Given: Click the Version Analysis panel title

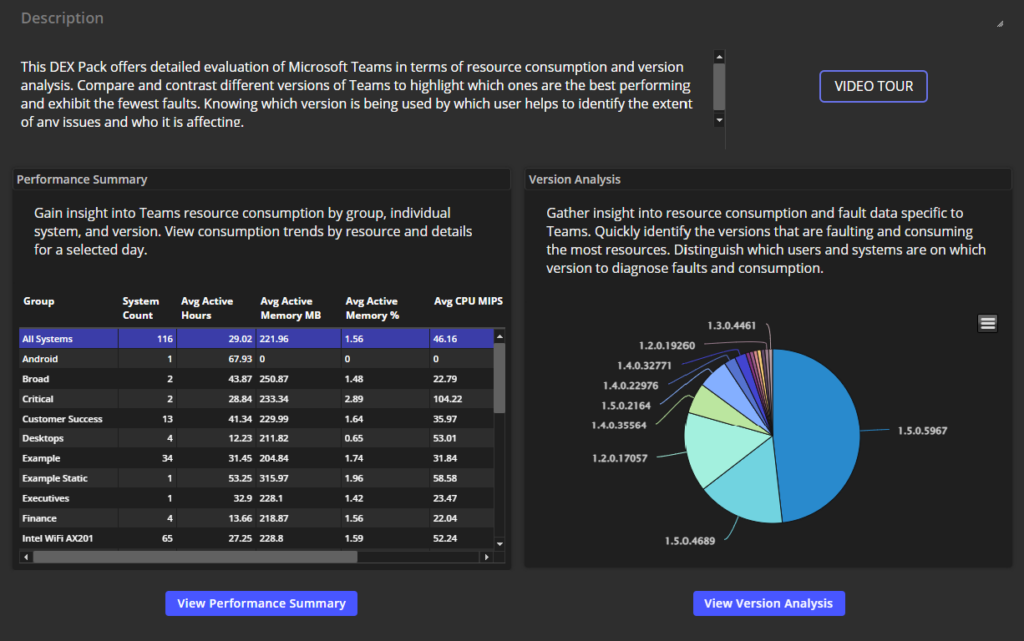Looking at the screenshot, I should 575,180.
